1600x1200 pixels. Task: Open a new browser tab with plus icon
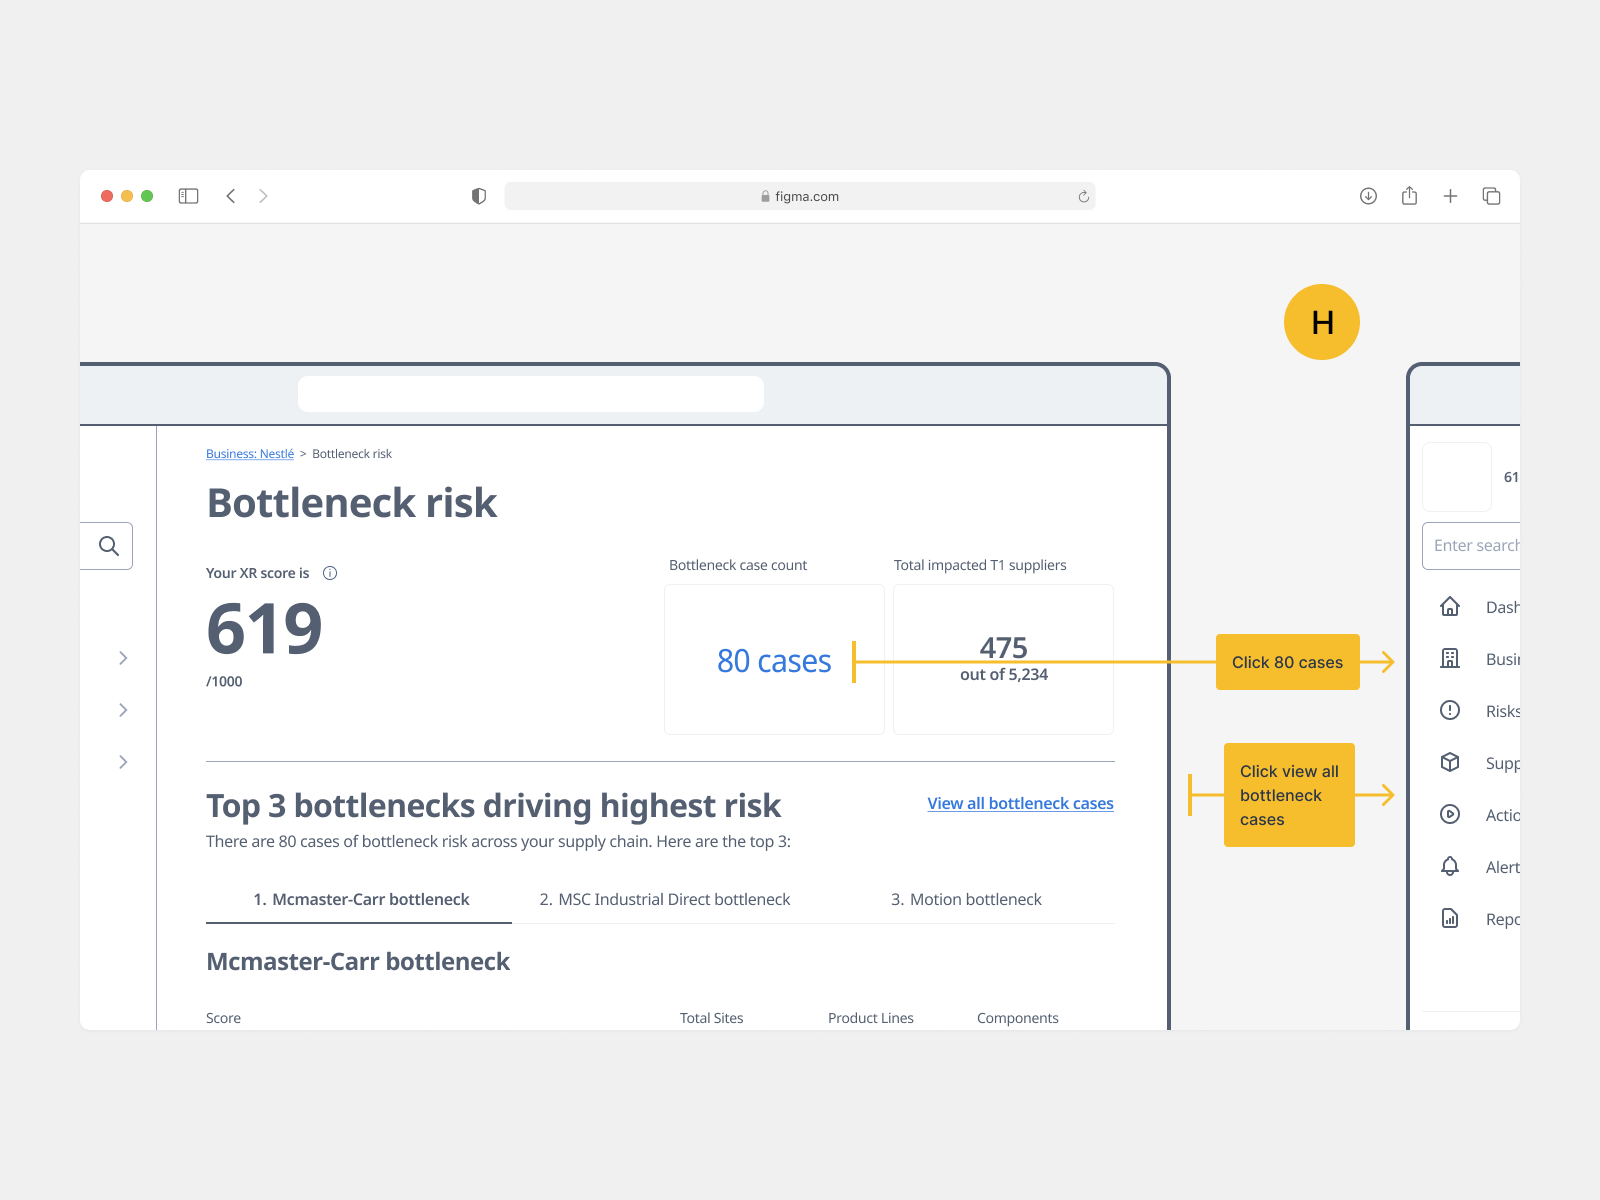coord(1450,196)
